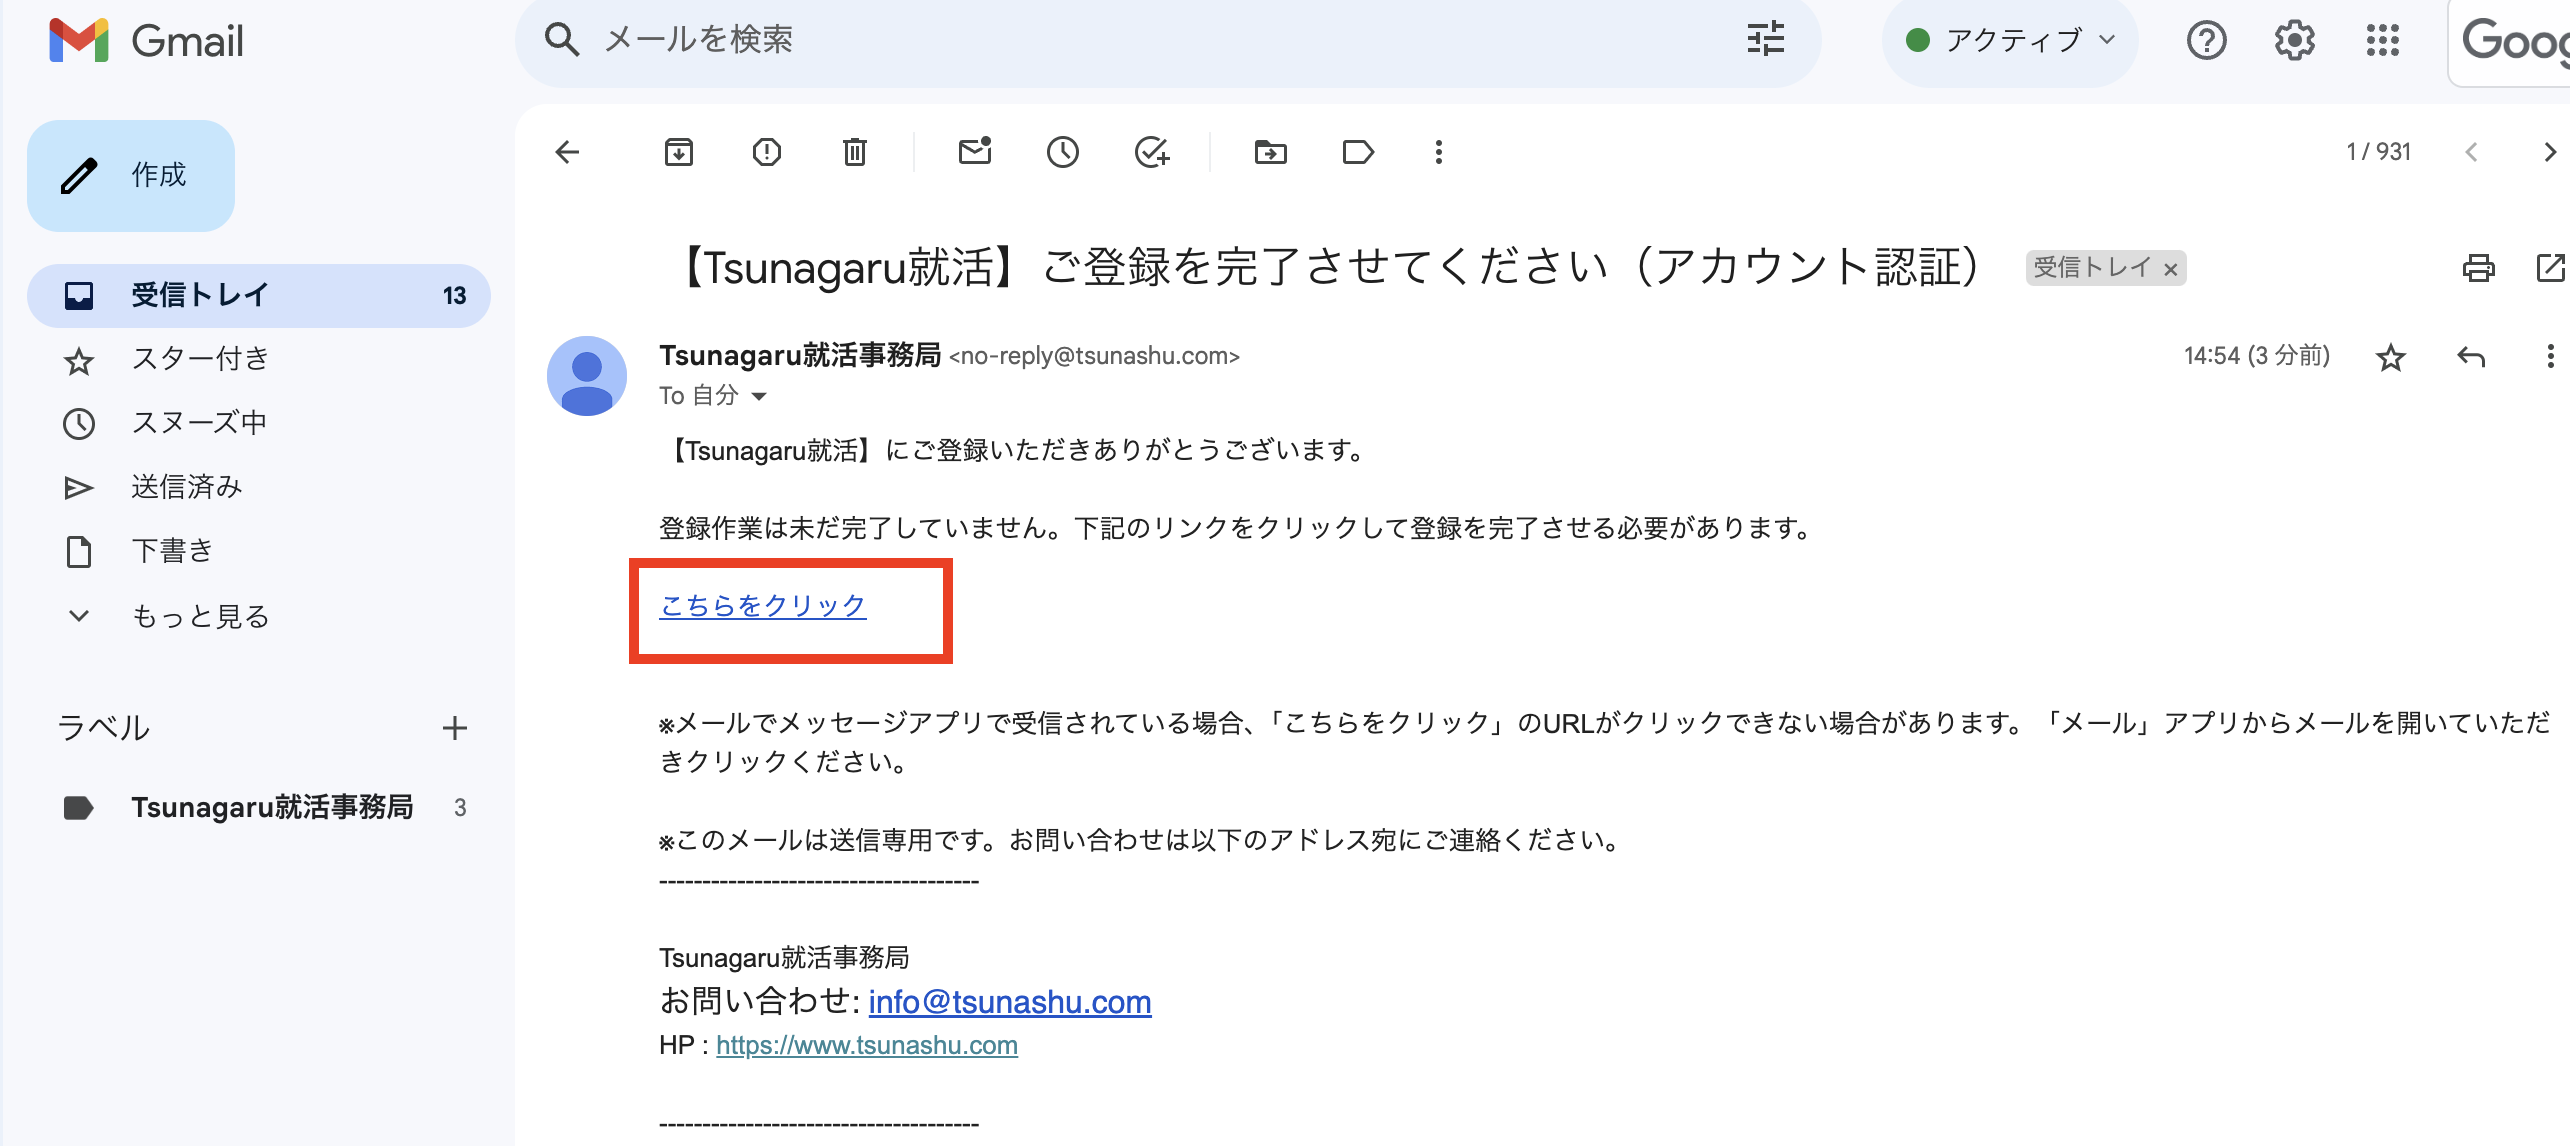The width and height of the screenshot is (2570, 1146).
Task: Mark email as unread
Action: (975, 151)
